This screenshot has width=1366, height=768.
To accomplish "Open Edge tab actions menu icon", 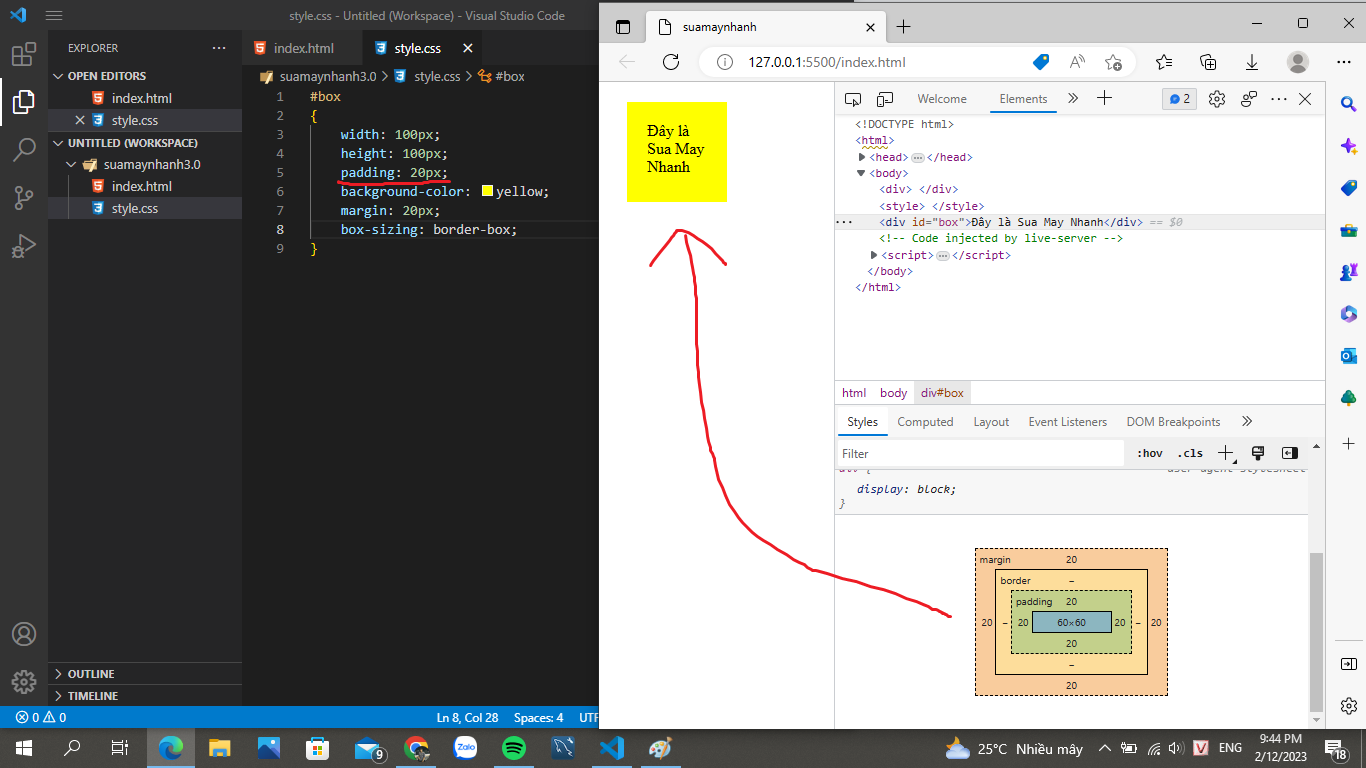I will pos(623,27).
